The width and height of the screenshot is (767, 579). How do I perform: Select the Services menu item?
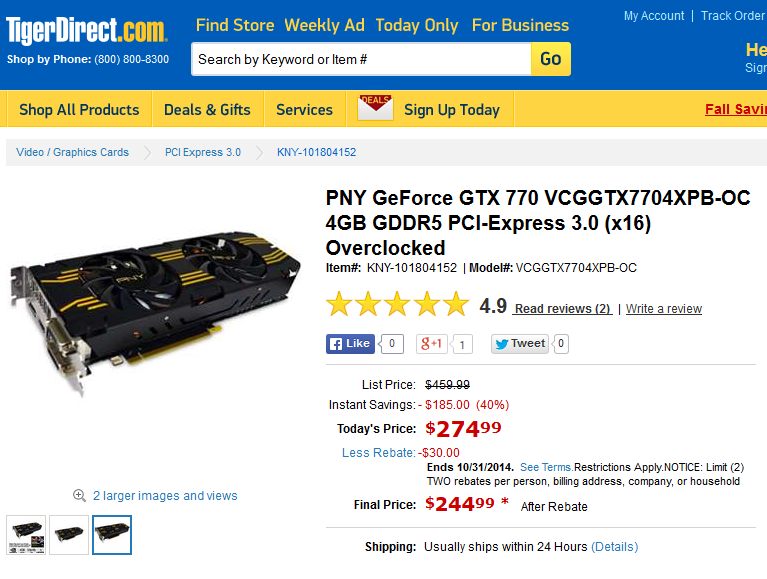304,110
